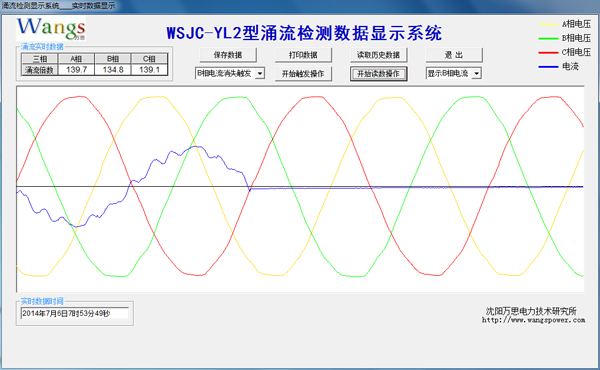Click the 涌流实时数据 group label

coord(42,47)
